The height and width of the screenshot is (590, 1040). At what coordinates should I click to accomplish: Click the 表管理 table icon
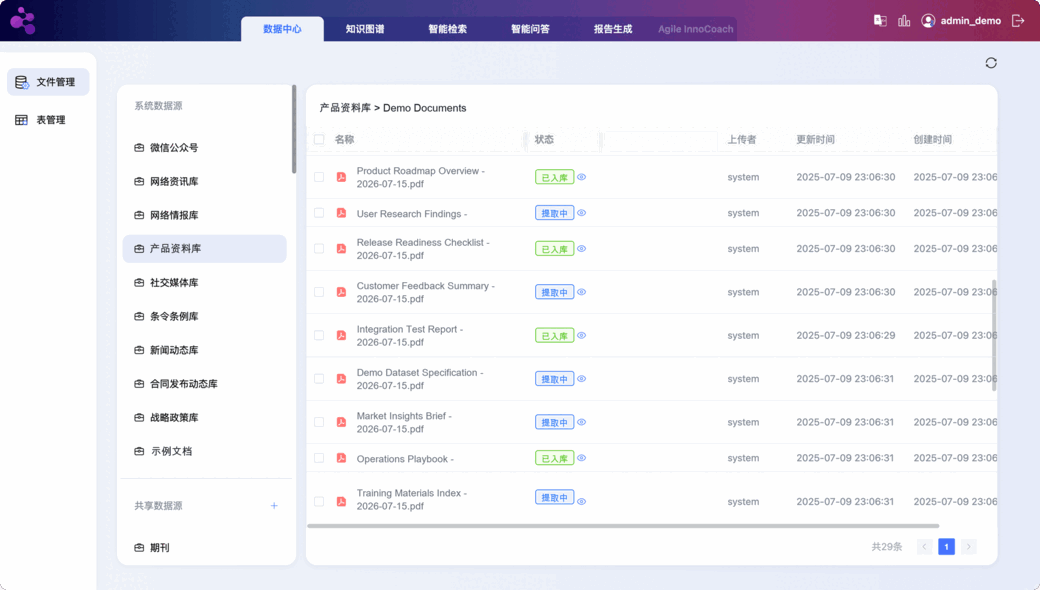pos(21,120)
